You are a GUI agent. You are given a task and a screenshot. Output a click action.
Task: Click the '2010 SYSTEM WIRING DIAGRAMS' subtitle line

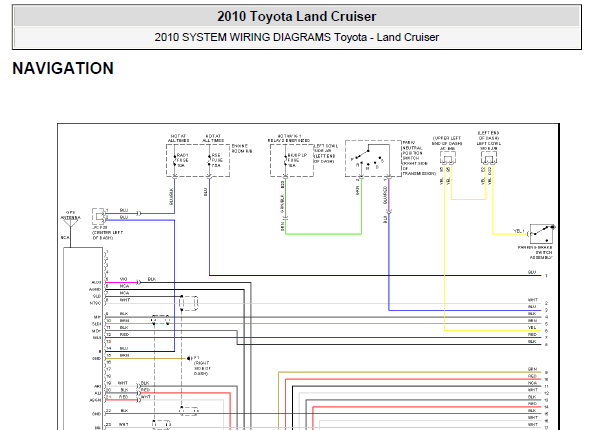[297, 37]
